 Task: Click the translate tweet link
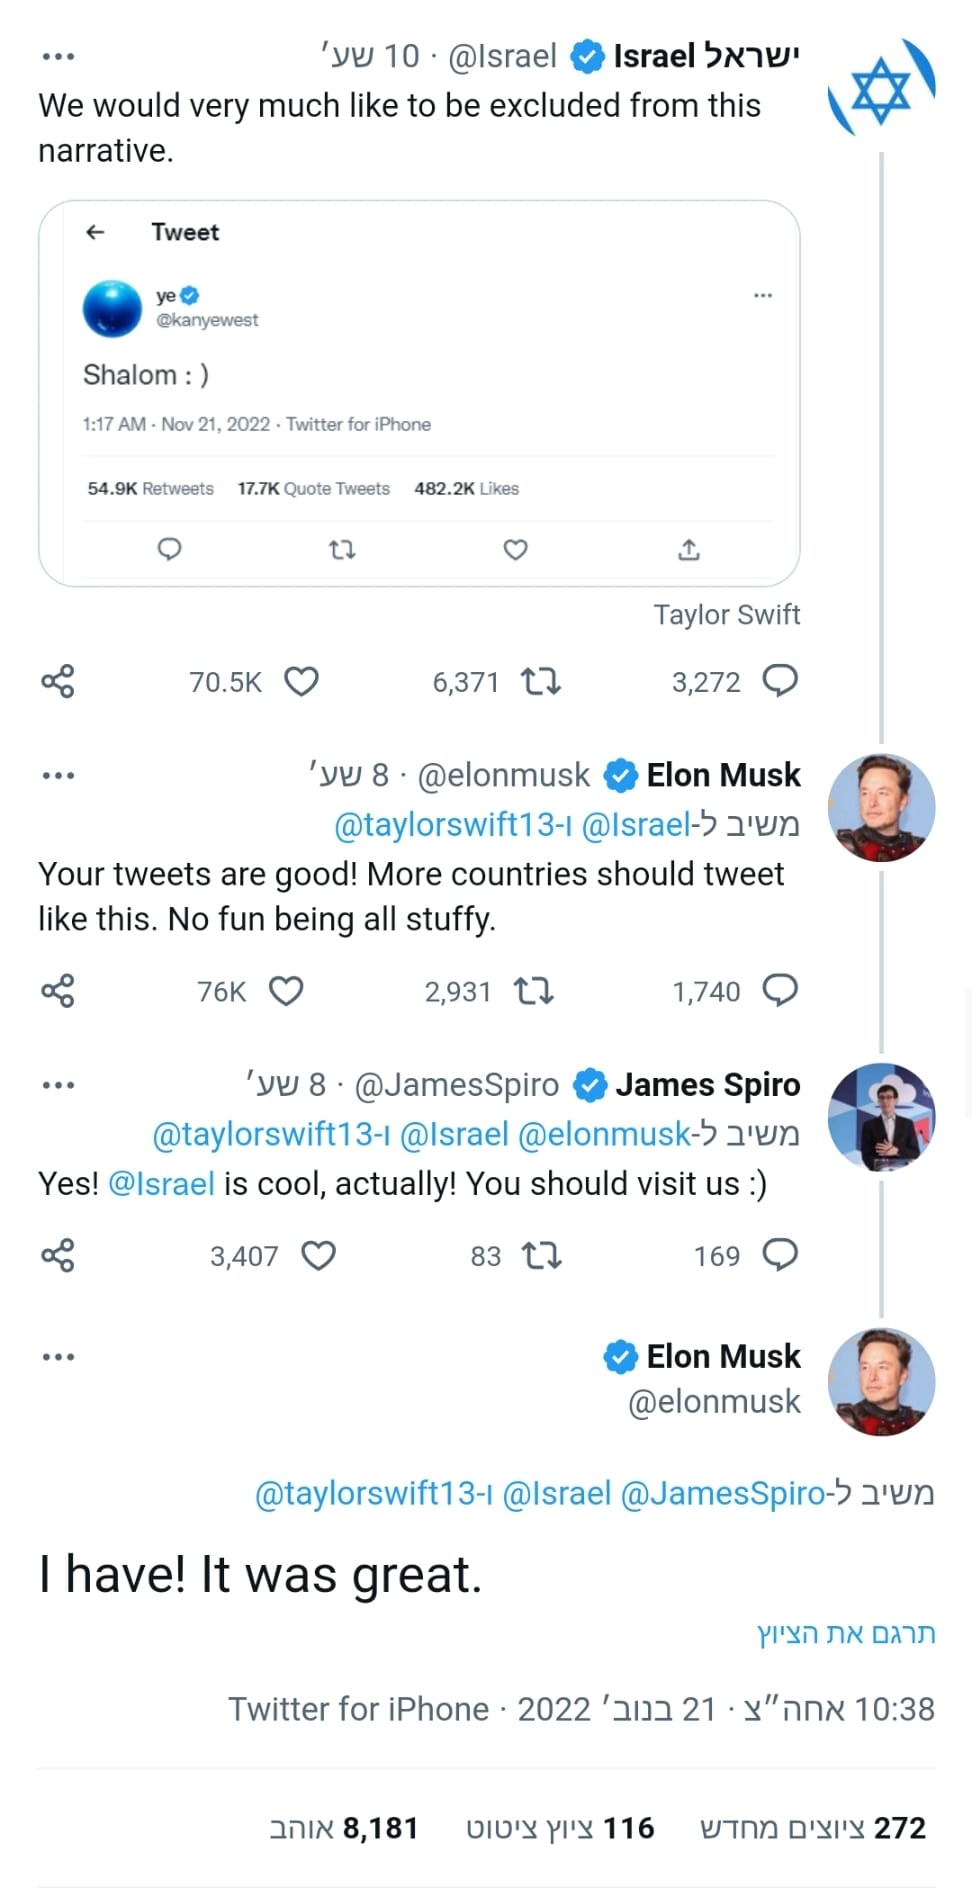coord(846,1634)
